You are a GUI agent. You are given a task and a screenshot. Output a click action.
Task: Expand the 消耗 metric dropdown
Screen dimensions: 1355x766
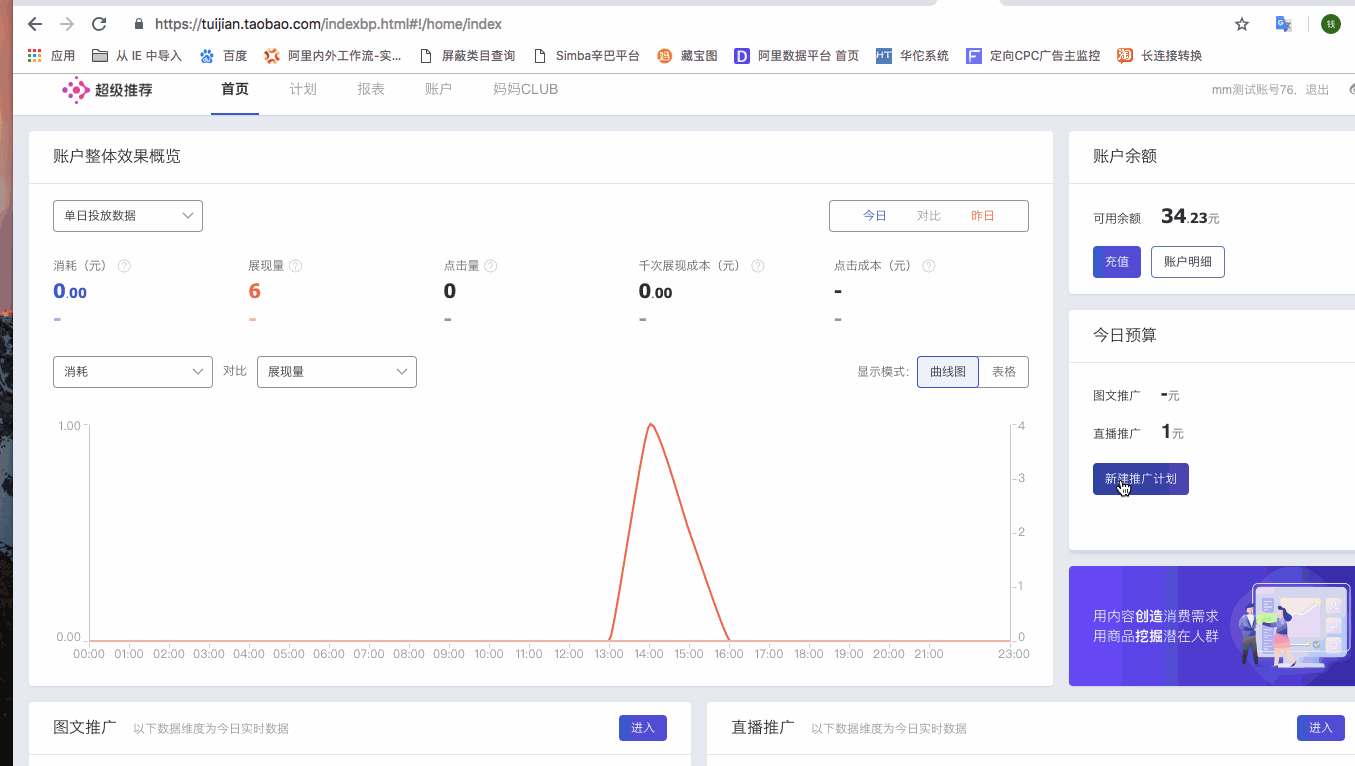132,371
